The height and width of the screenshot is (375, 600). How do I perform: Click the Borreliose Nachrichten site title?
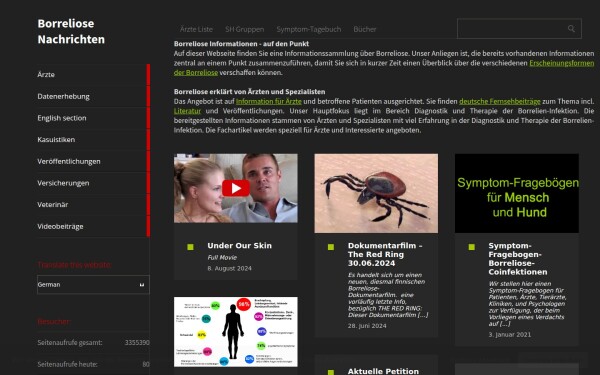[71, 31]
